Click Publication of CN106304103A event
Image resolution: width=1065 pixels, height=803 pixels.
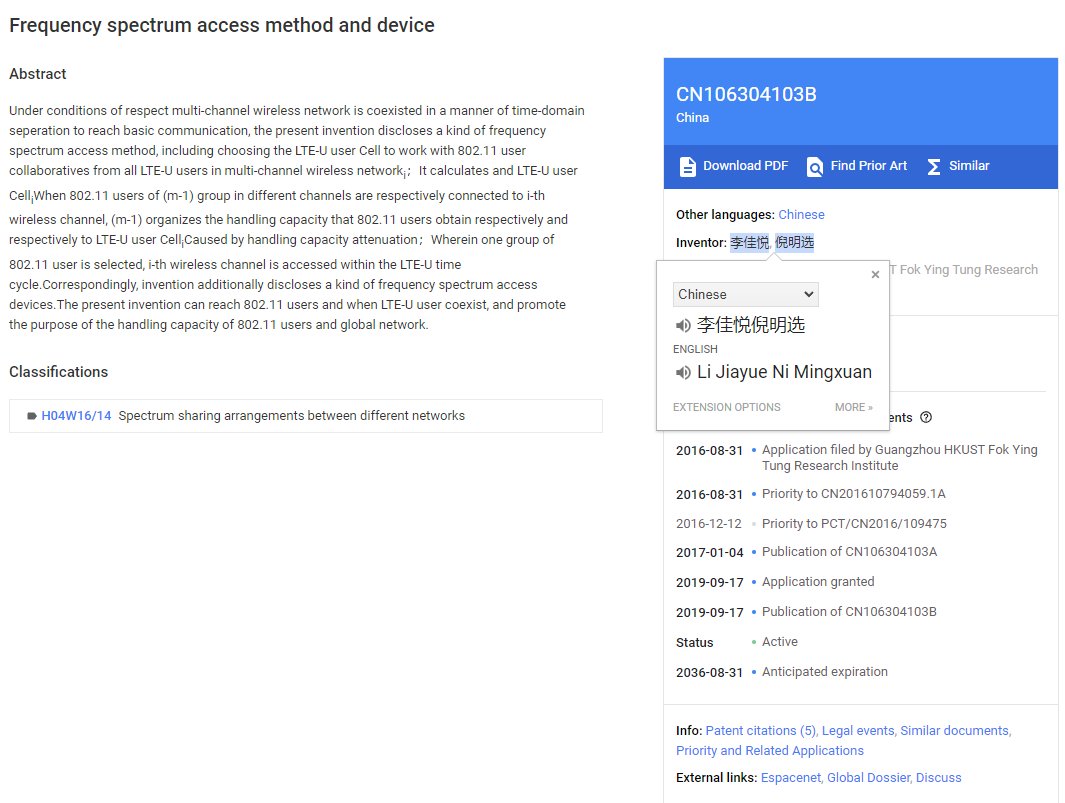[849, 552]
